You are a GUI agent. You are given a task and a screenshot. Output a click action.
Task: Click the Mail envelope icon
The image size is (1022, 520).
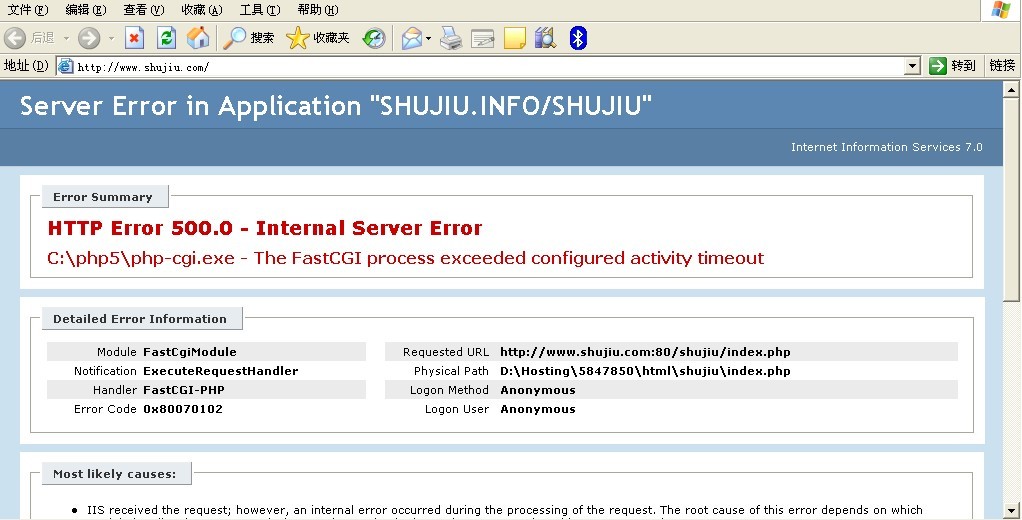pos(412,38)
